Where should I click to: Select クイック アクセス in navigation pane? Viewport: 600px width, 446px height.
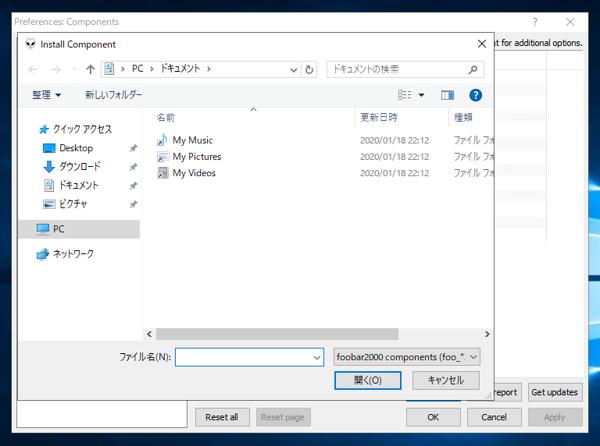pyautogui.click(x=75, y=129)
